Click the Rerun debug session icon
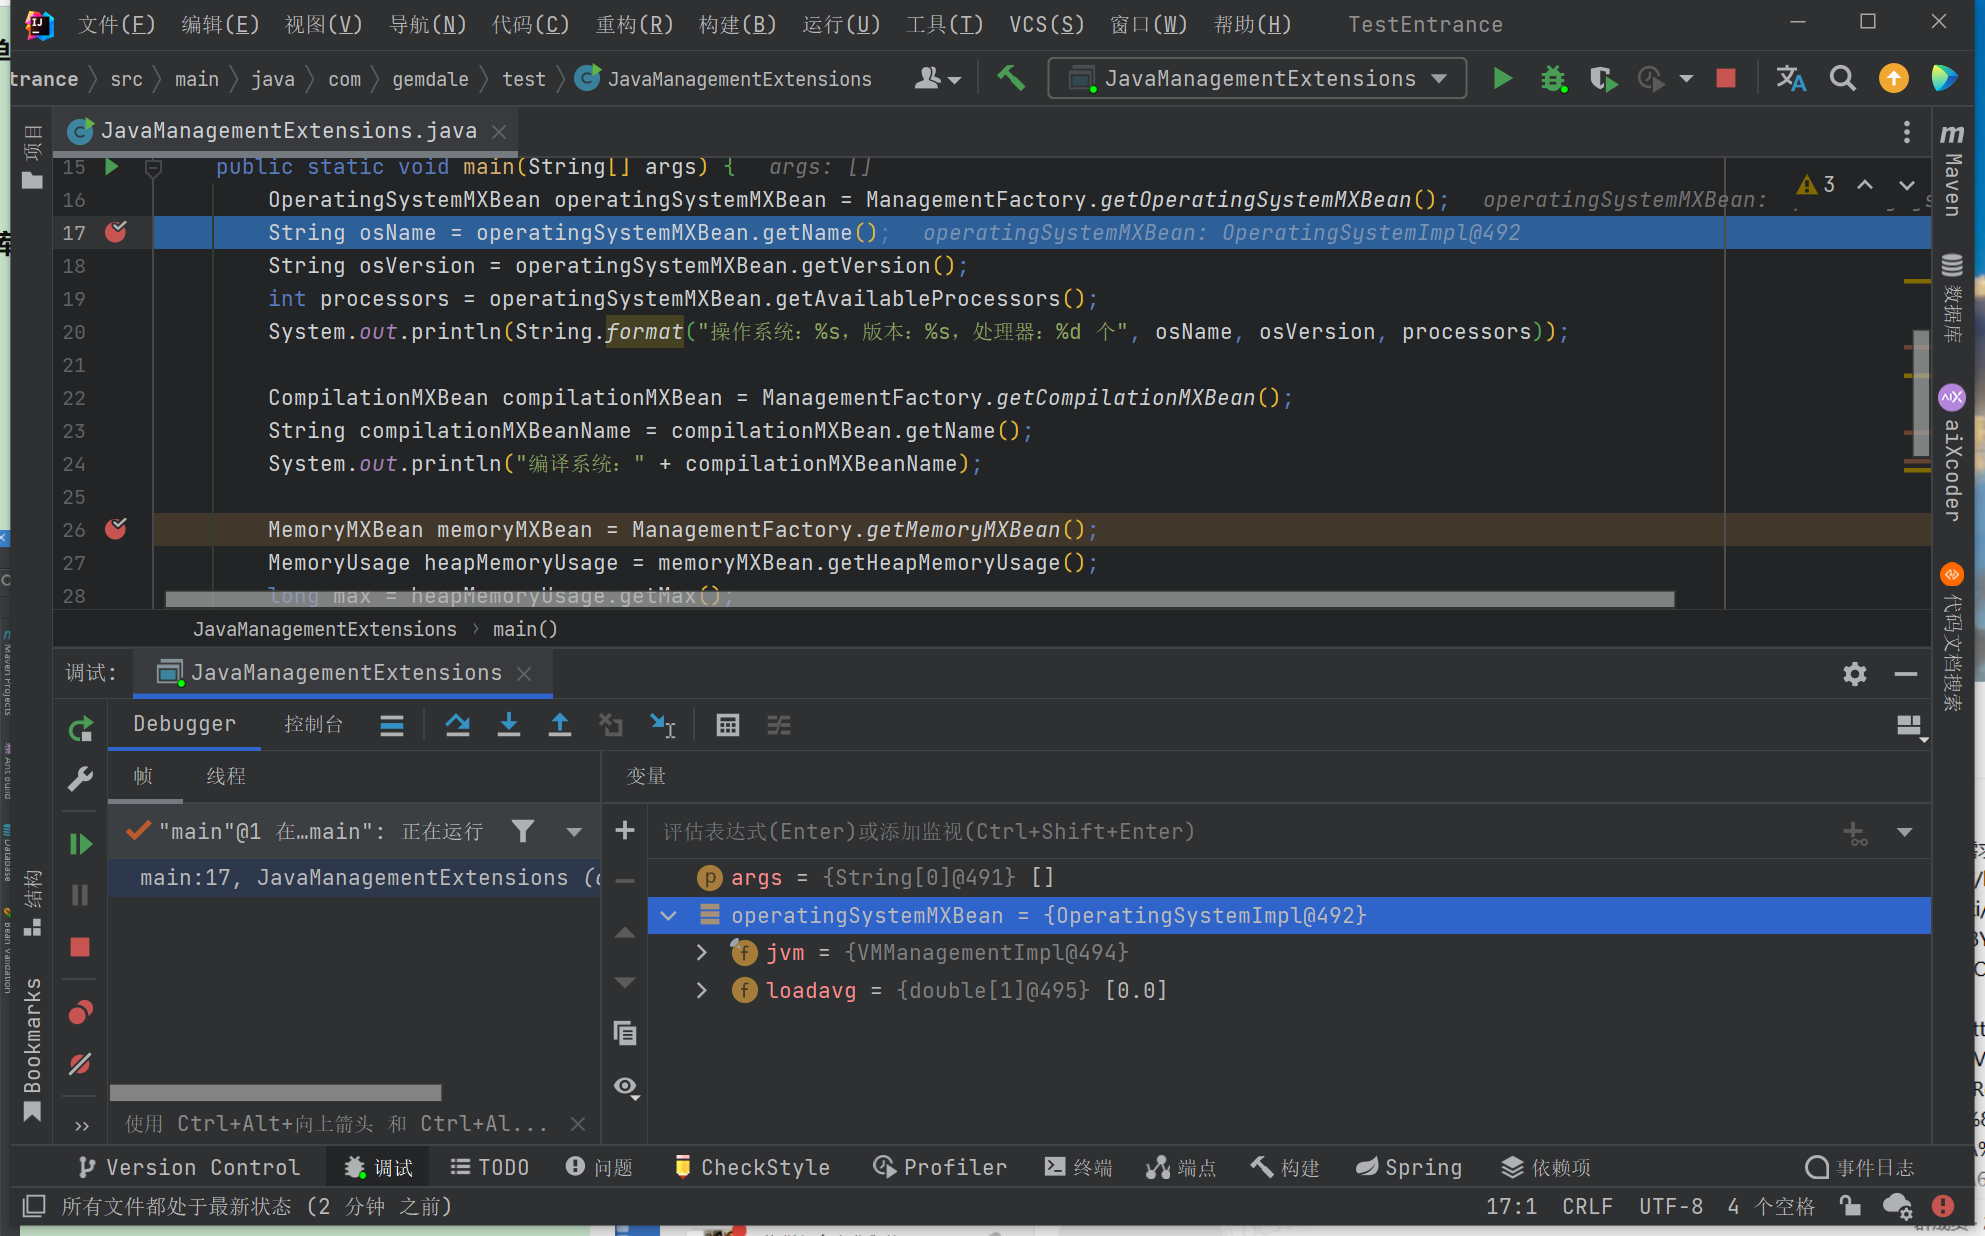The image size is (1985, 1236). tap(81, 729)
